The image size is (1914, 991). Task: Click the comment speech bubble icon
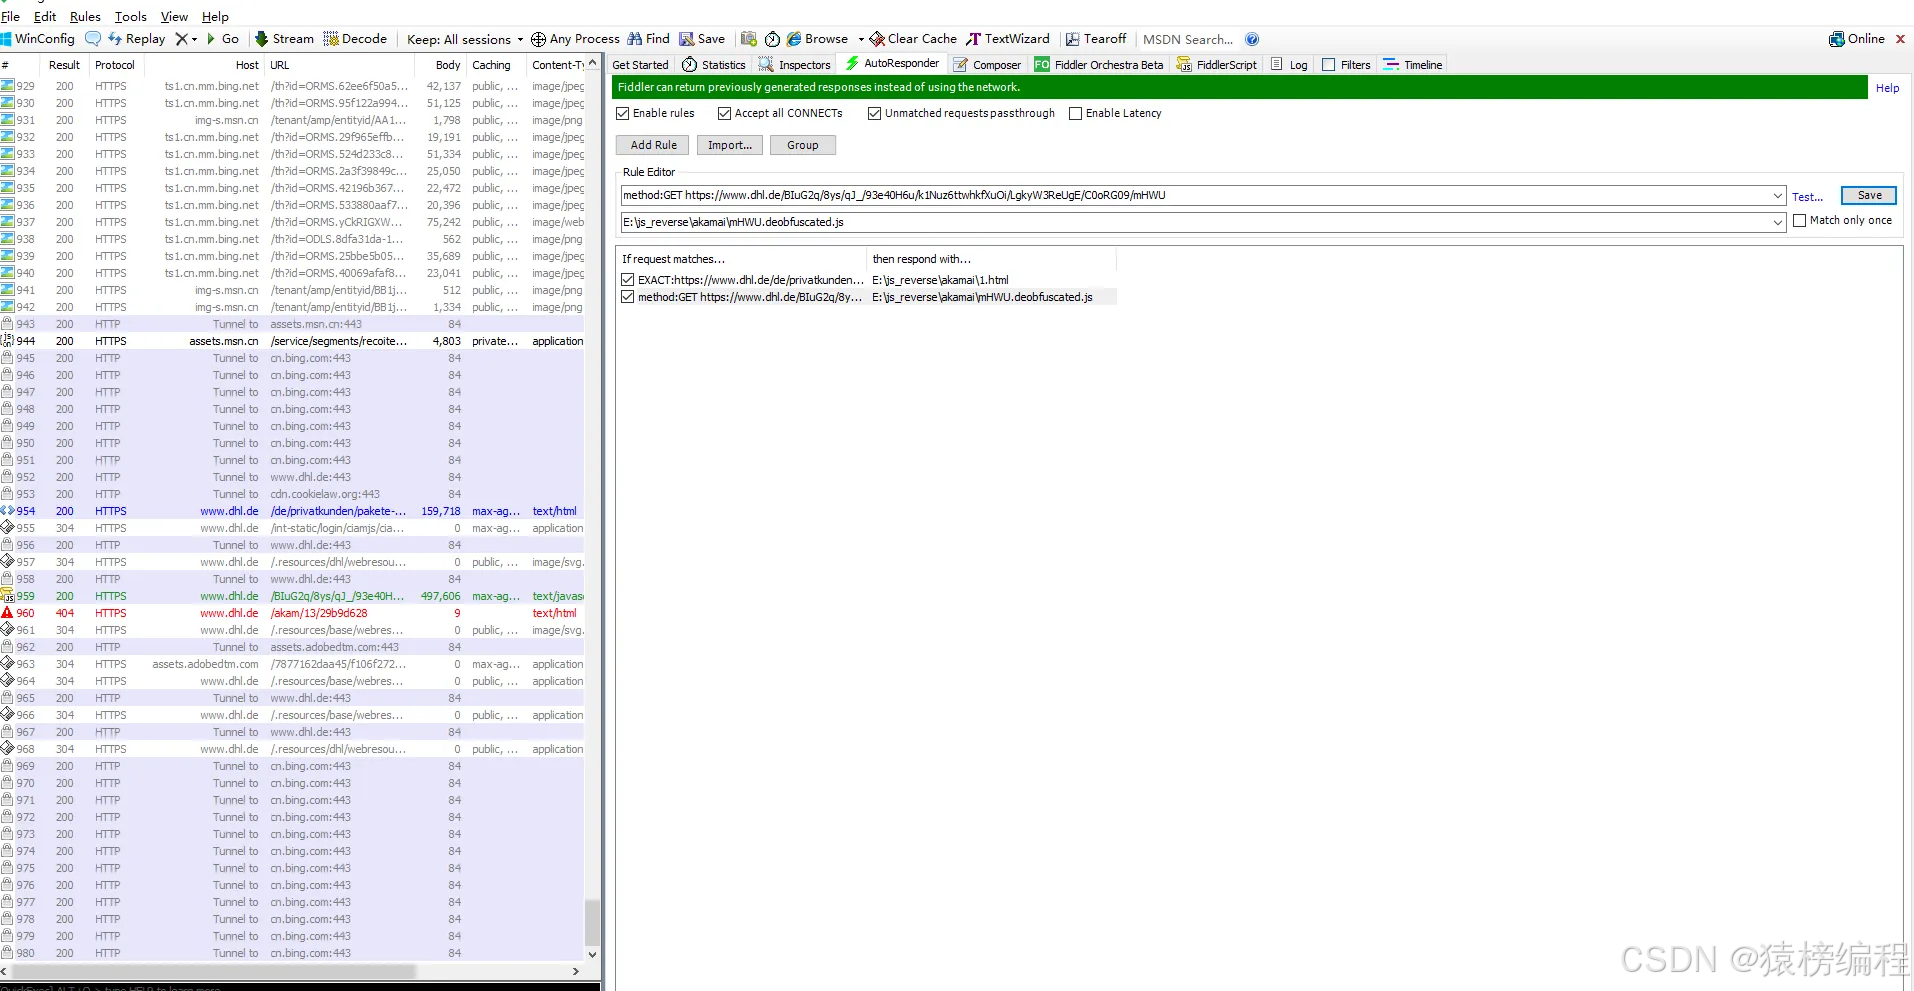click(93, 39)
